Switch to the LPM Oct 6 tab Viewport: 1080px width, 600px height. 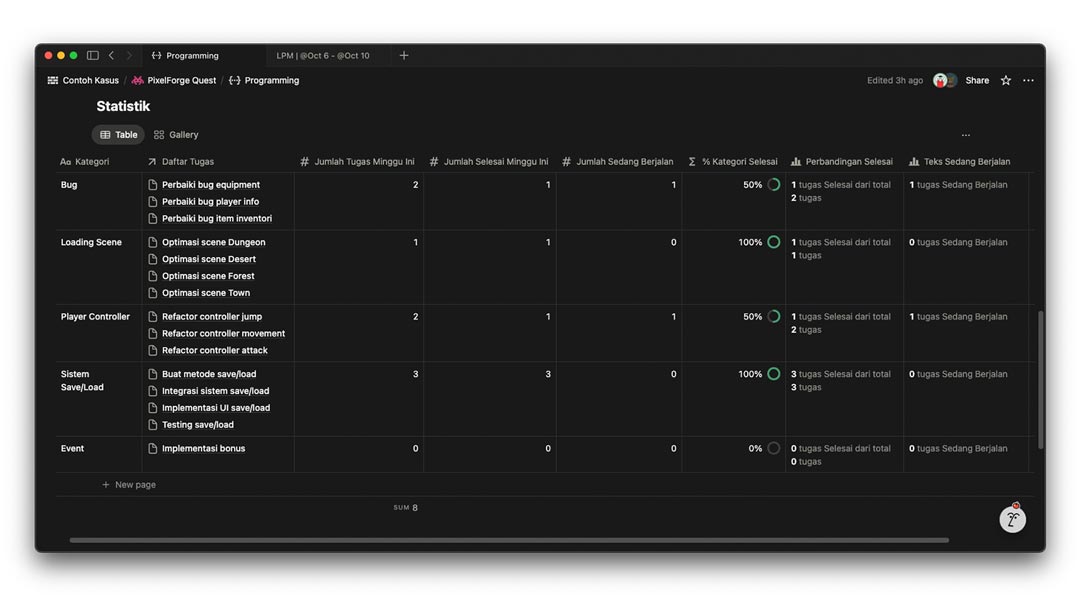(x=322, y=56)
